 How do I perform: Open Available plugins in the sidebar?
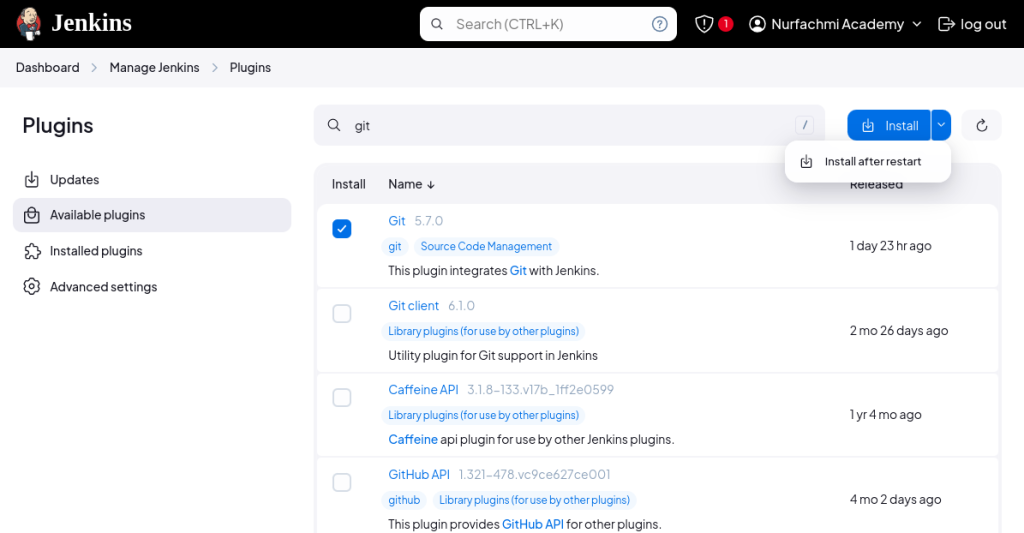[x=152, y=215]
